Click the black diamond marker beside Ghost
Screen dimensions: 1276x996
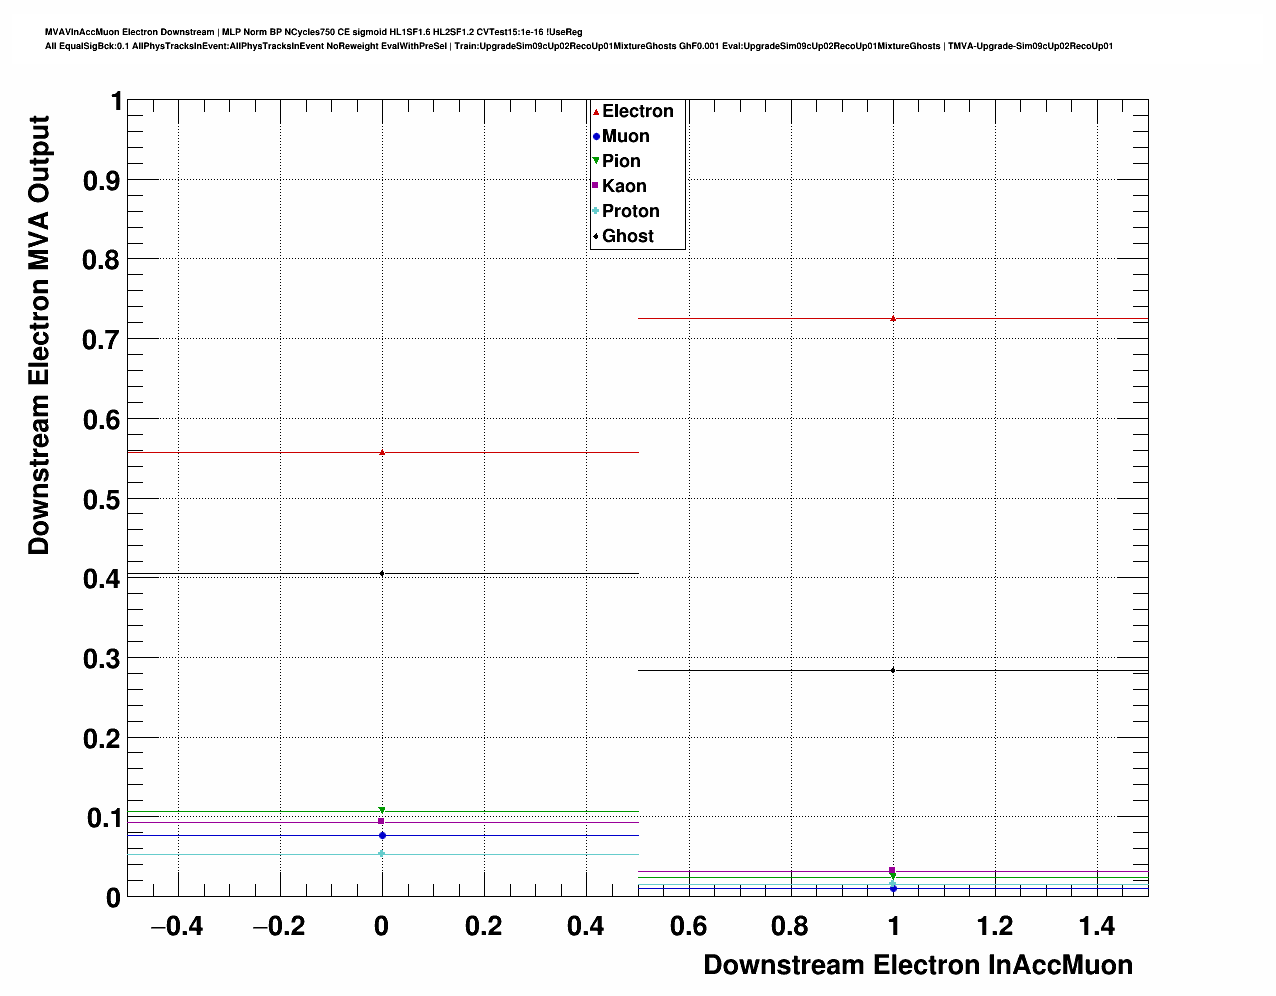[x=596, y=236]
